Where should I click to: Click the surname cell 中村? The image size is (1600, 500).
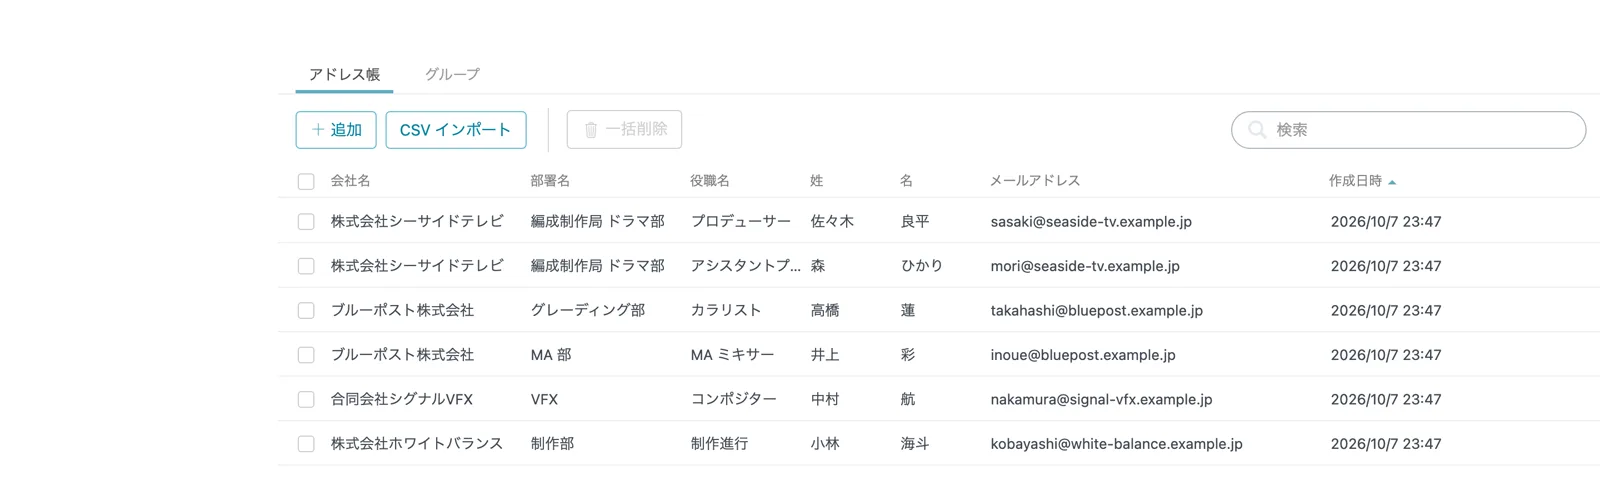[825, 399]
